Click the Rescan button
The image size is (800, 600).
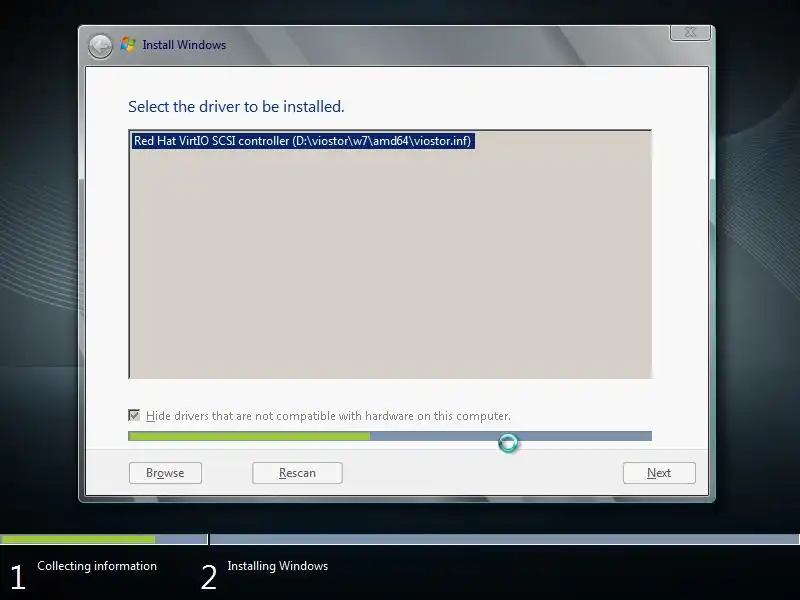297,473
